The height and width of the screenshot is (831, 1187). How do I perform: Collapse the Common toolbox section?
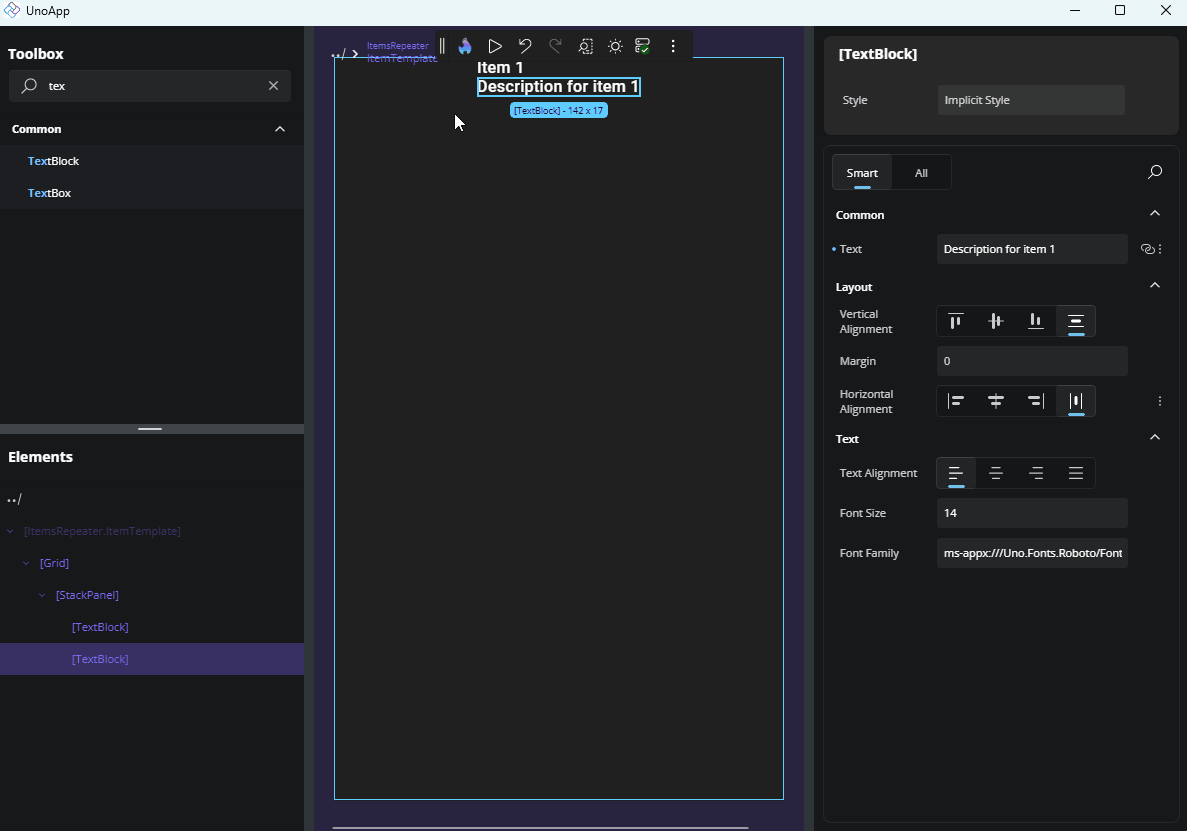point(280,128)
